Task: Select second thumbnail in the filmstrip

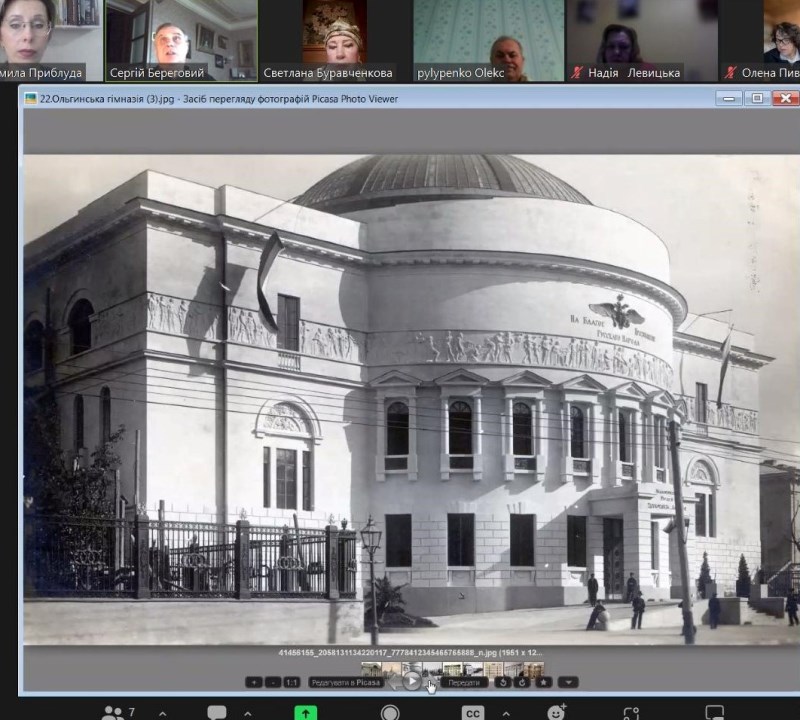Action: coord(392,669)
